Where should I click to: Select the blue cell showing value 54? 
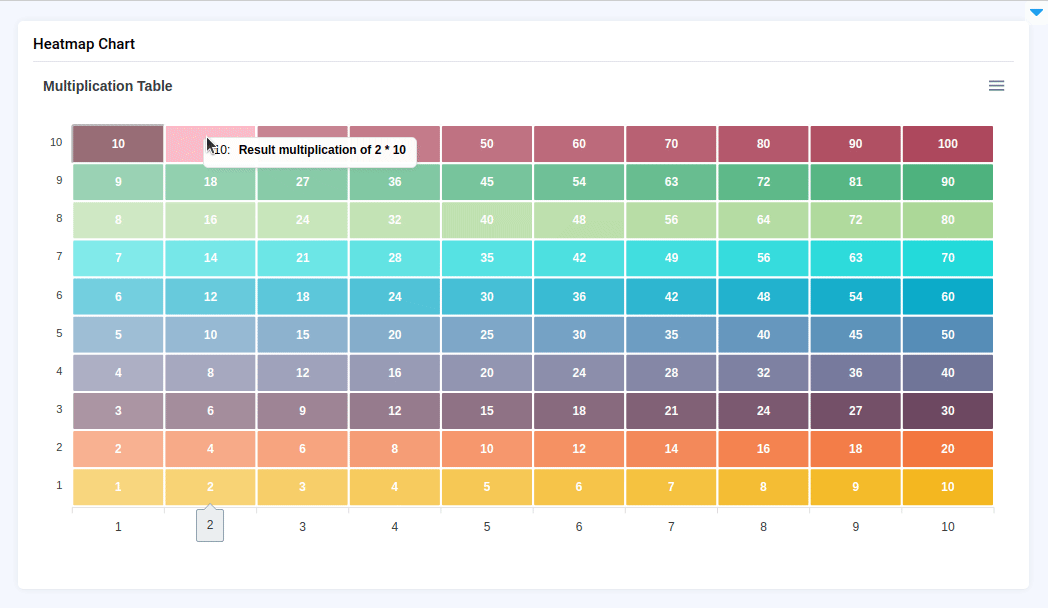(855, 297)
